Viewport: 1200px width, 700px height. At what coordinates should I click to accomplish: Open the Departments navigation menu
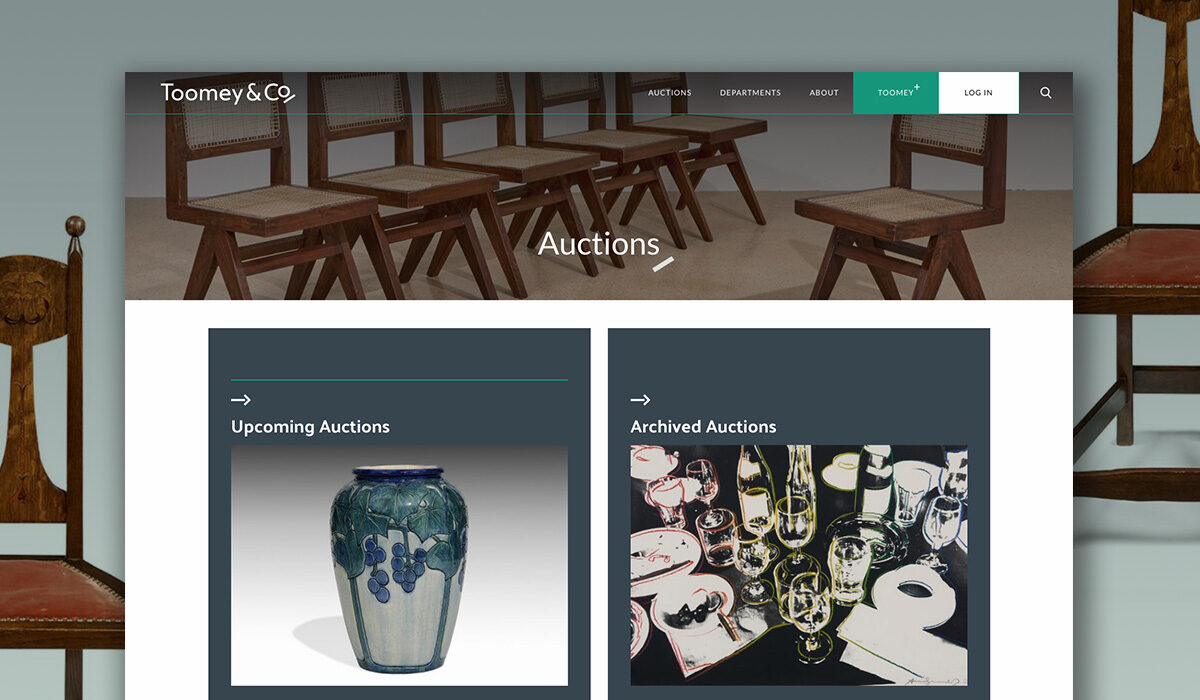750,93
